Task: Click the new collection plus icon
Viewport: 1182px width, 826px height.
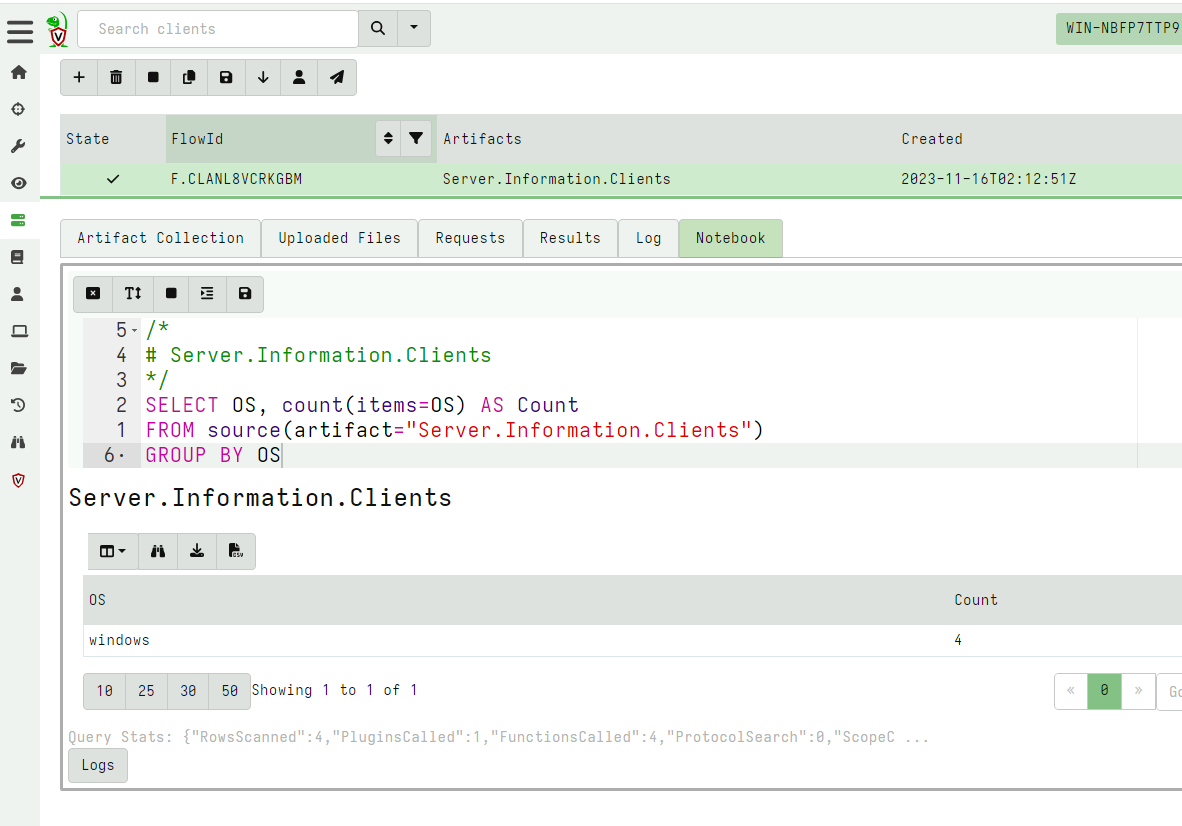Action: click(x=79, y=77)
